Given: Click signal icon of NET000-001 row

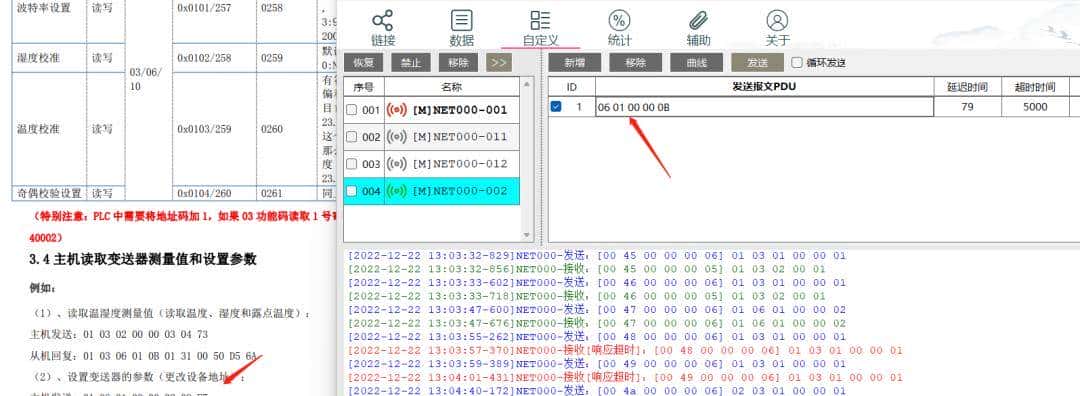Looking at the screenshot, I should coord(397,110).
